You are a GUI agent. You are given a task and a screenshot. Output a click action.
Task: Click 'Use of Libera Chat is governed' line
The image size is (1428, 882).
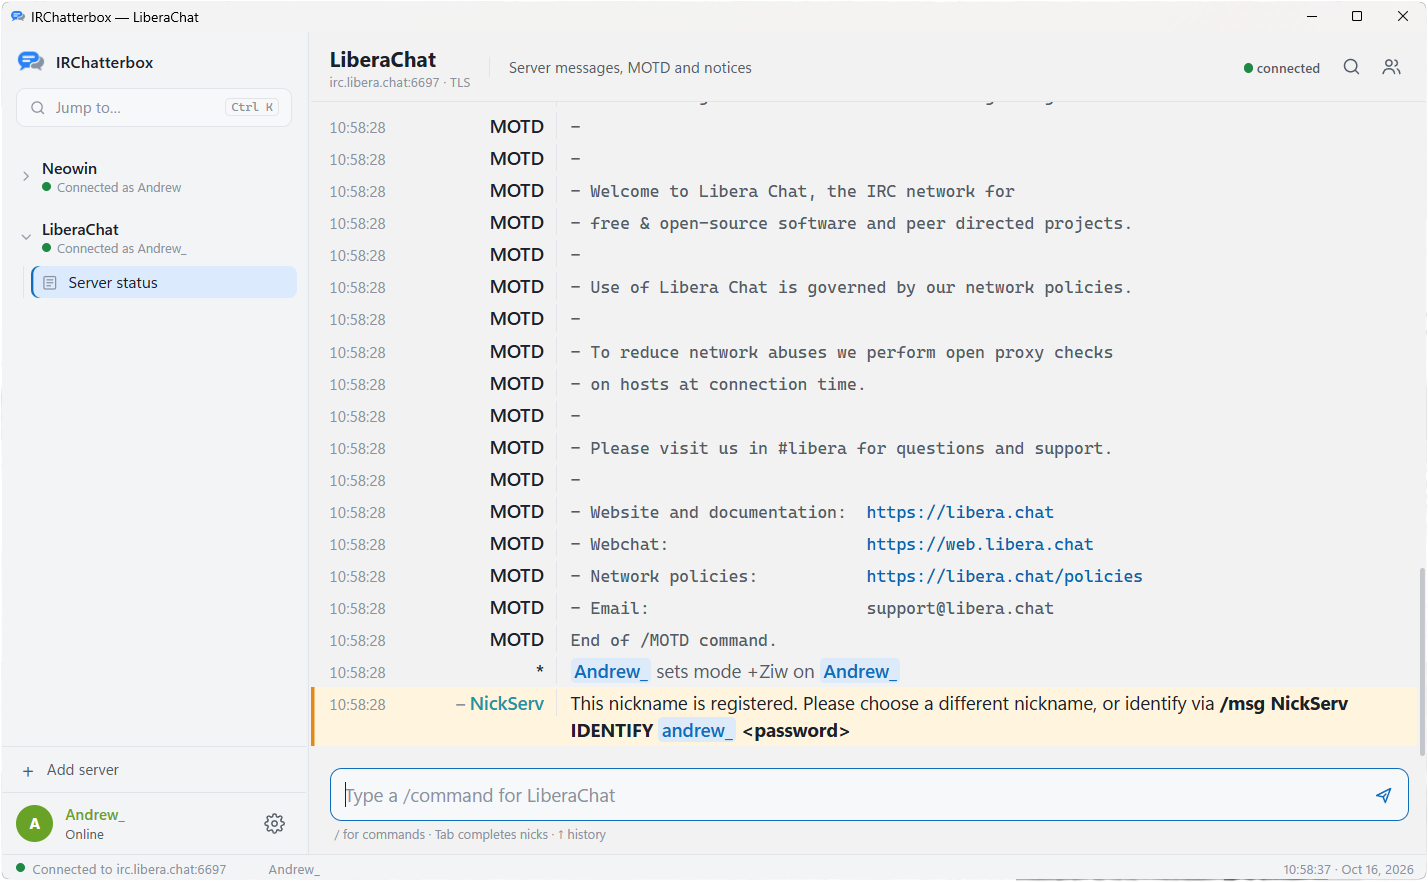(851, 287)
